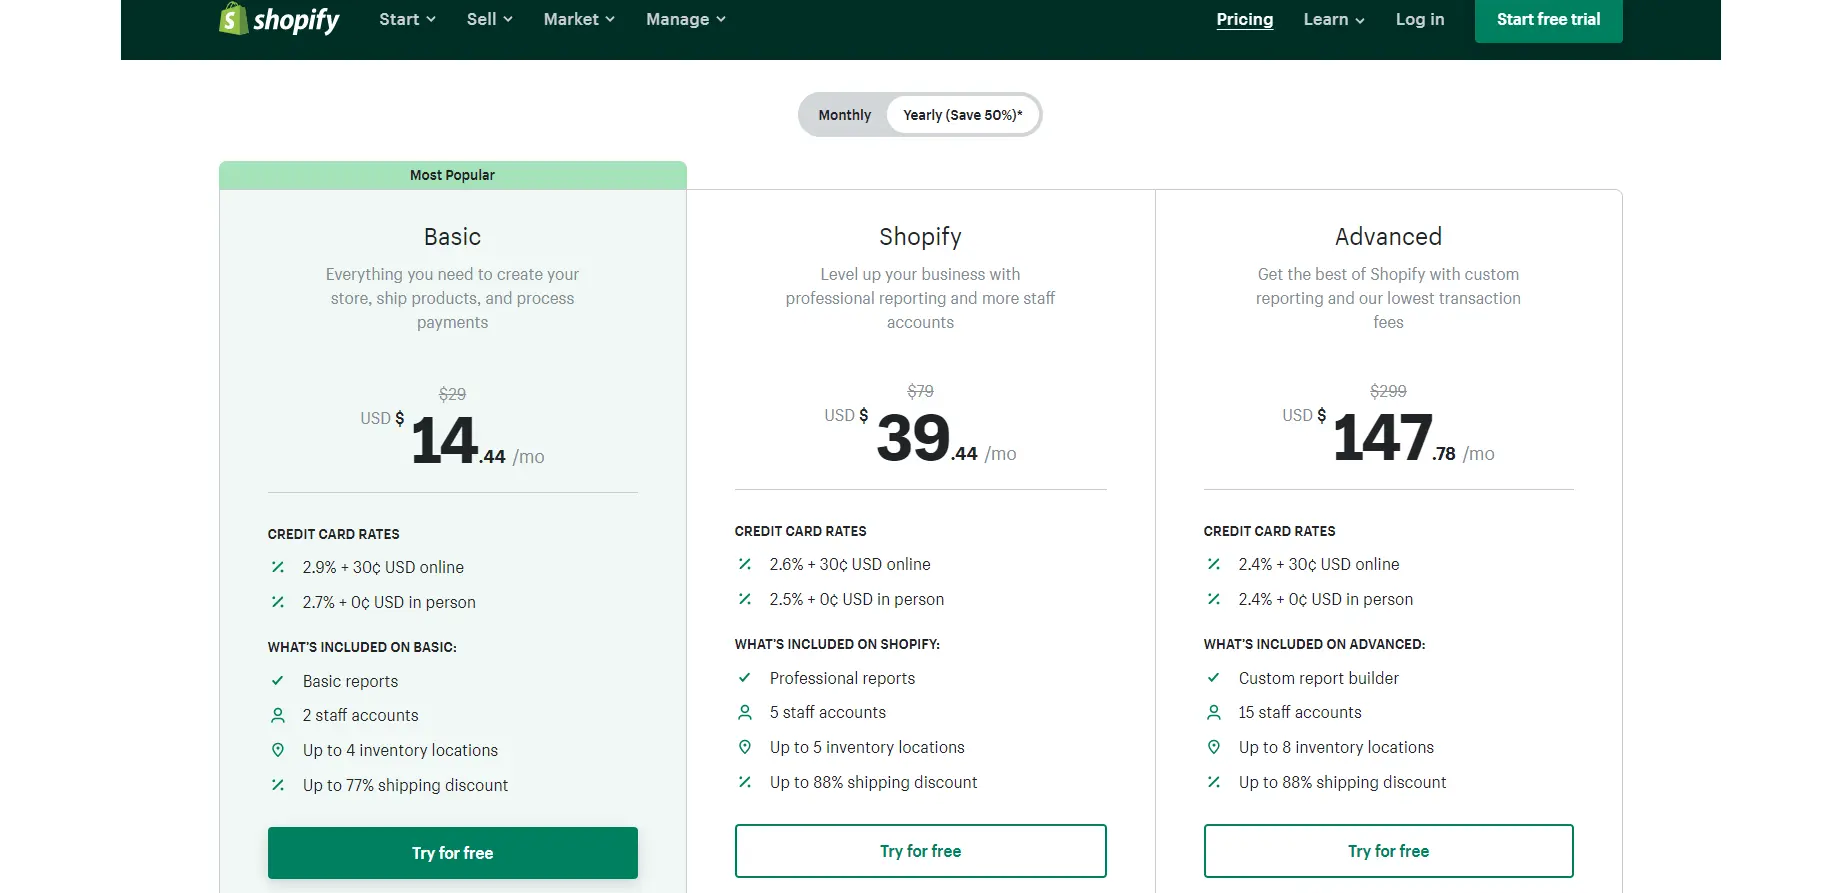Select Yearly (Save 50%) billing option

tap(963, 115)
